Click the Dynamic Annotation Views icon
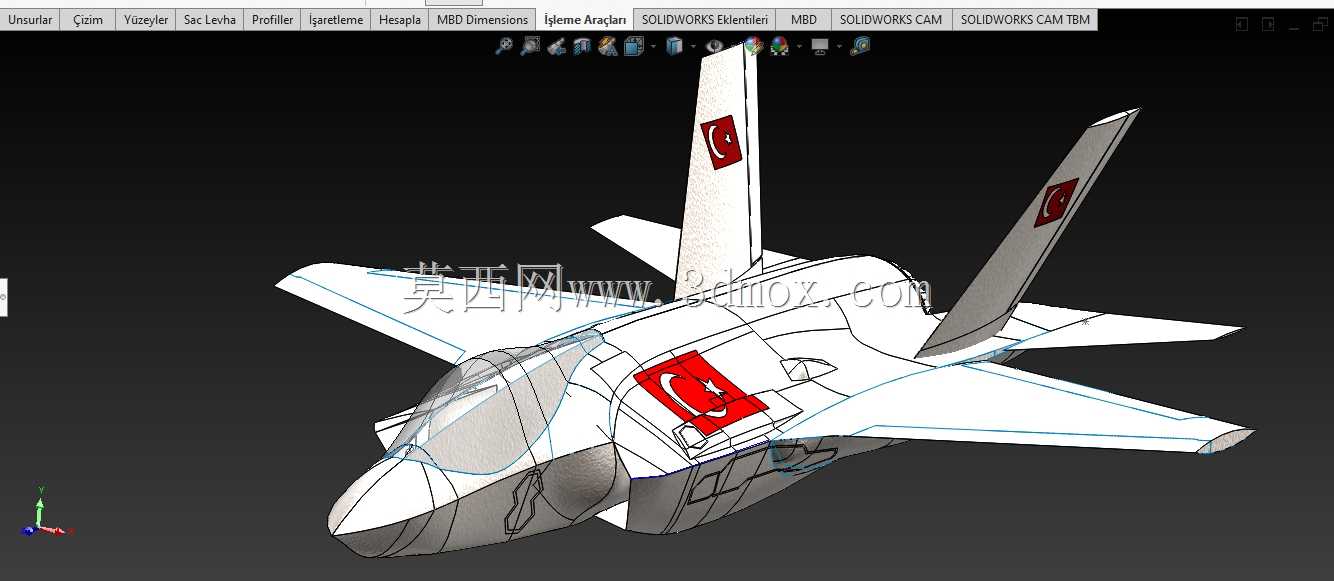Image resolution: width=1334 pixels, height=581 pixels. click(607, 46)
